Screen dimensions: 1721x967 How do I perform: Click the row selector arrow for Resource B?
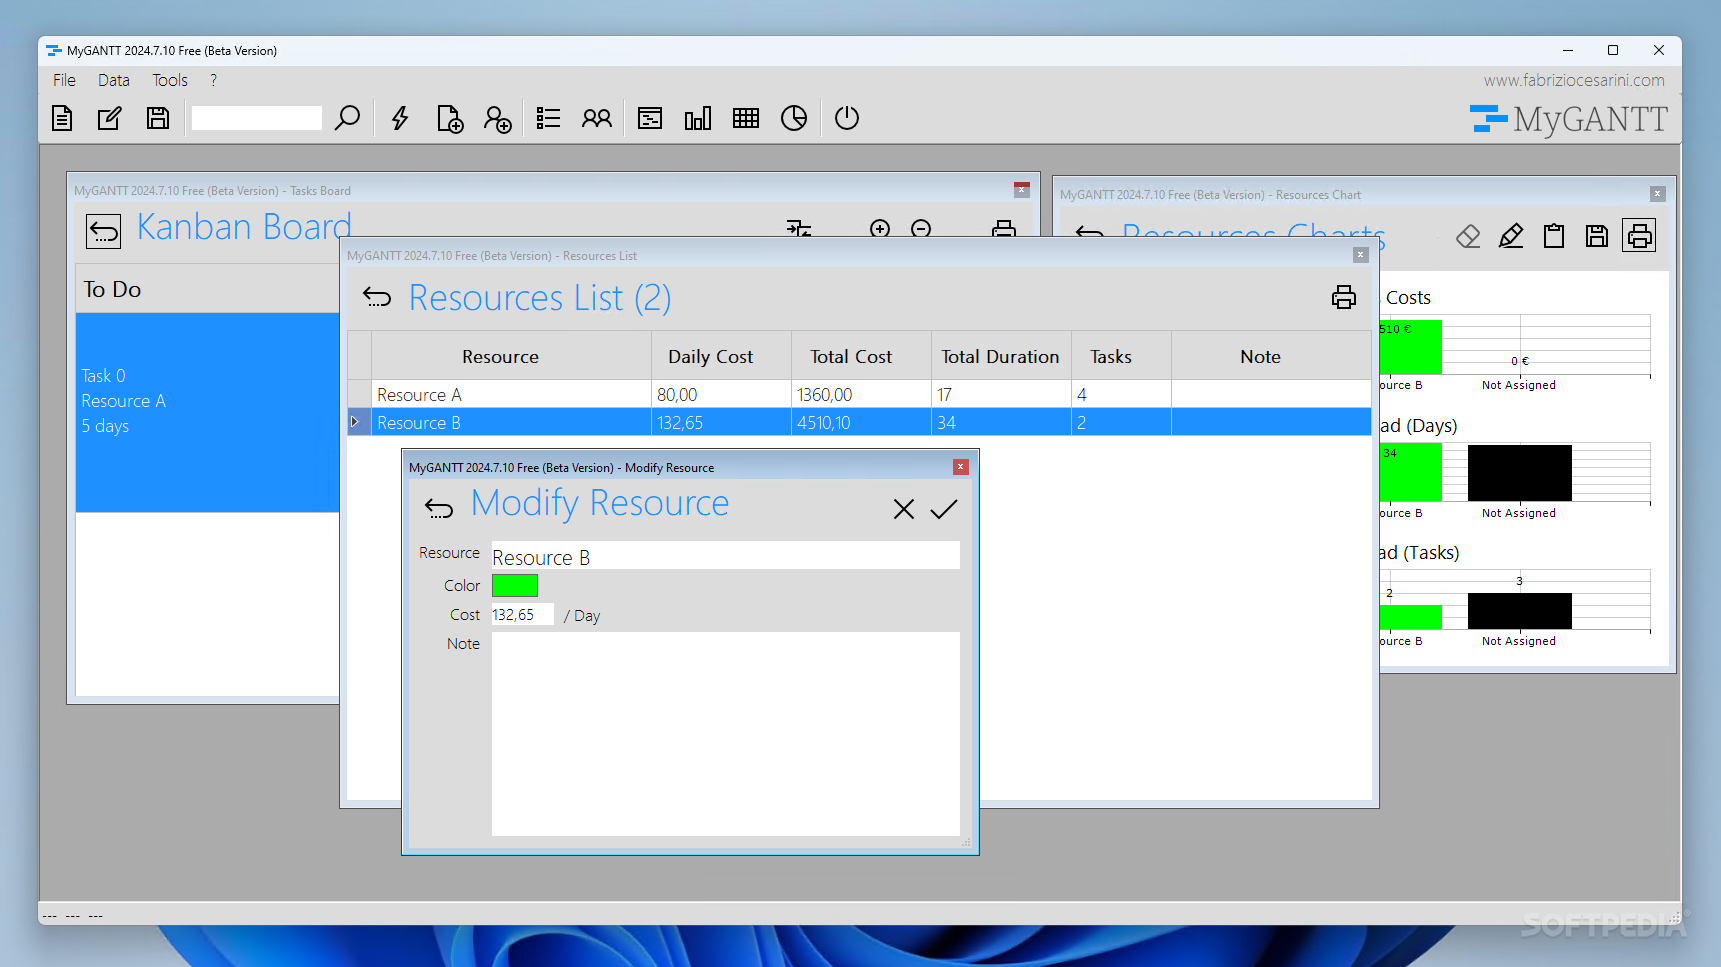coord(359,422)
